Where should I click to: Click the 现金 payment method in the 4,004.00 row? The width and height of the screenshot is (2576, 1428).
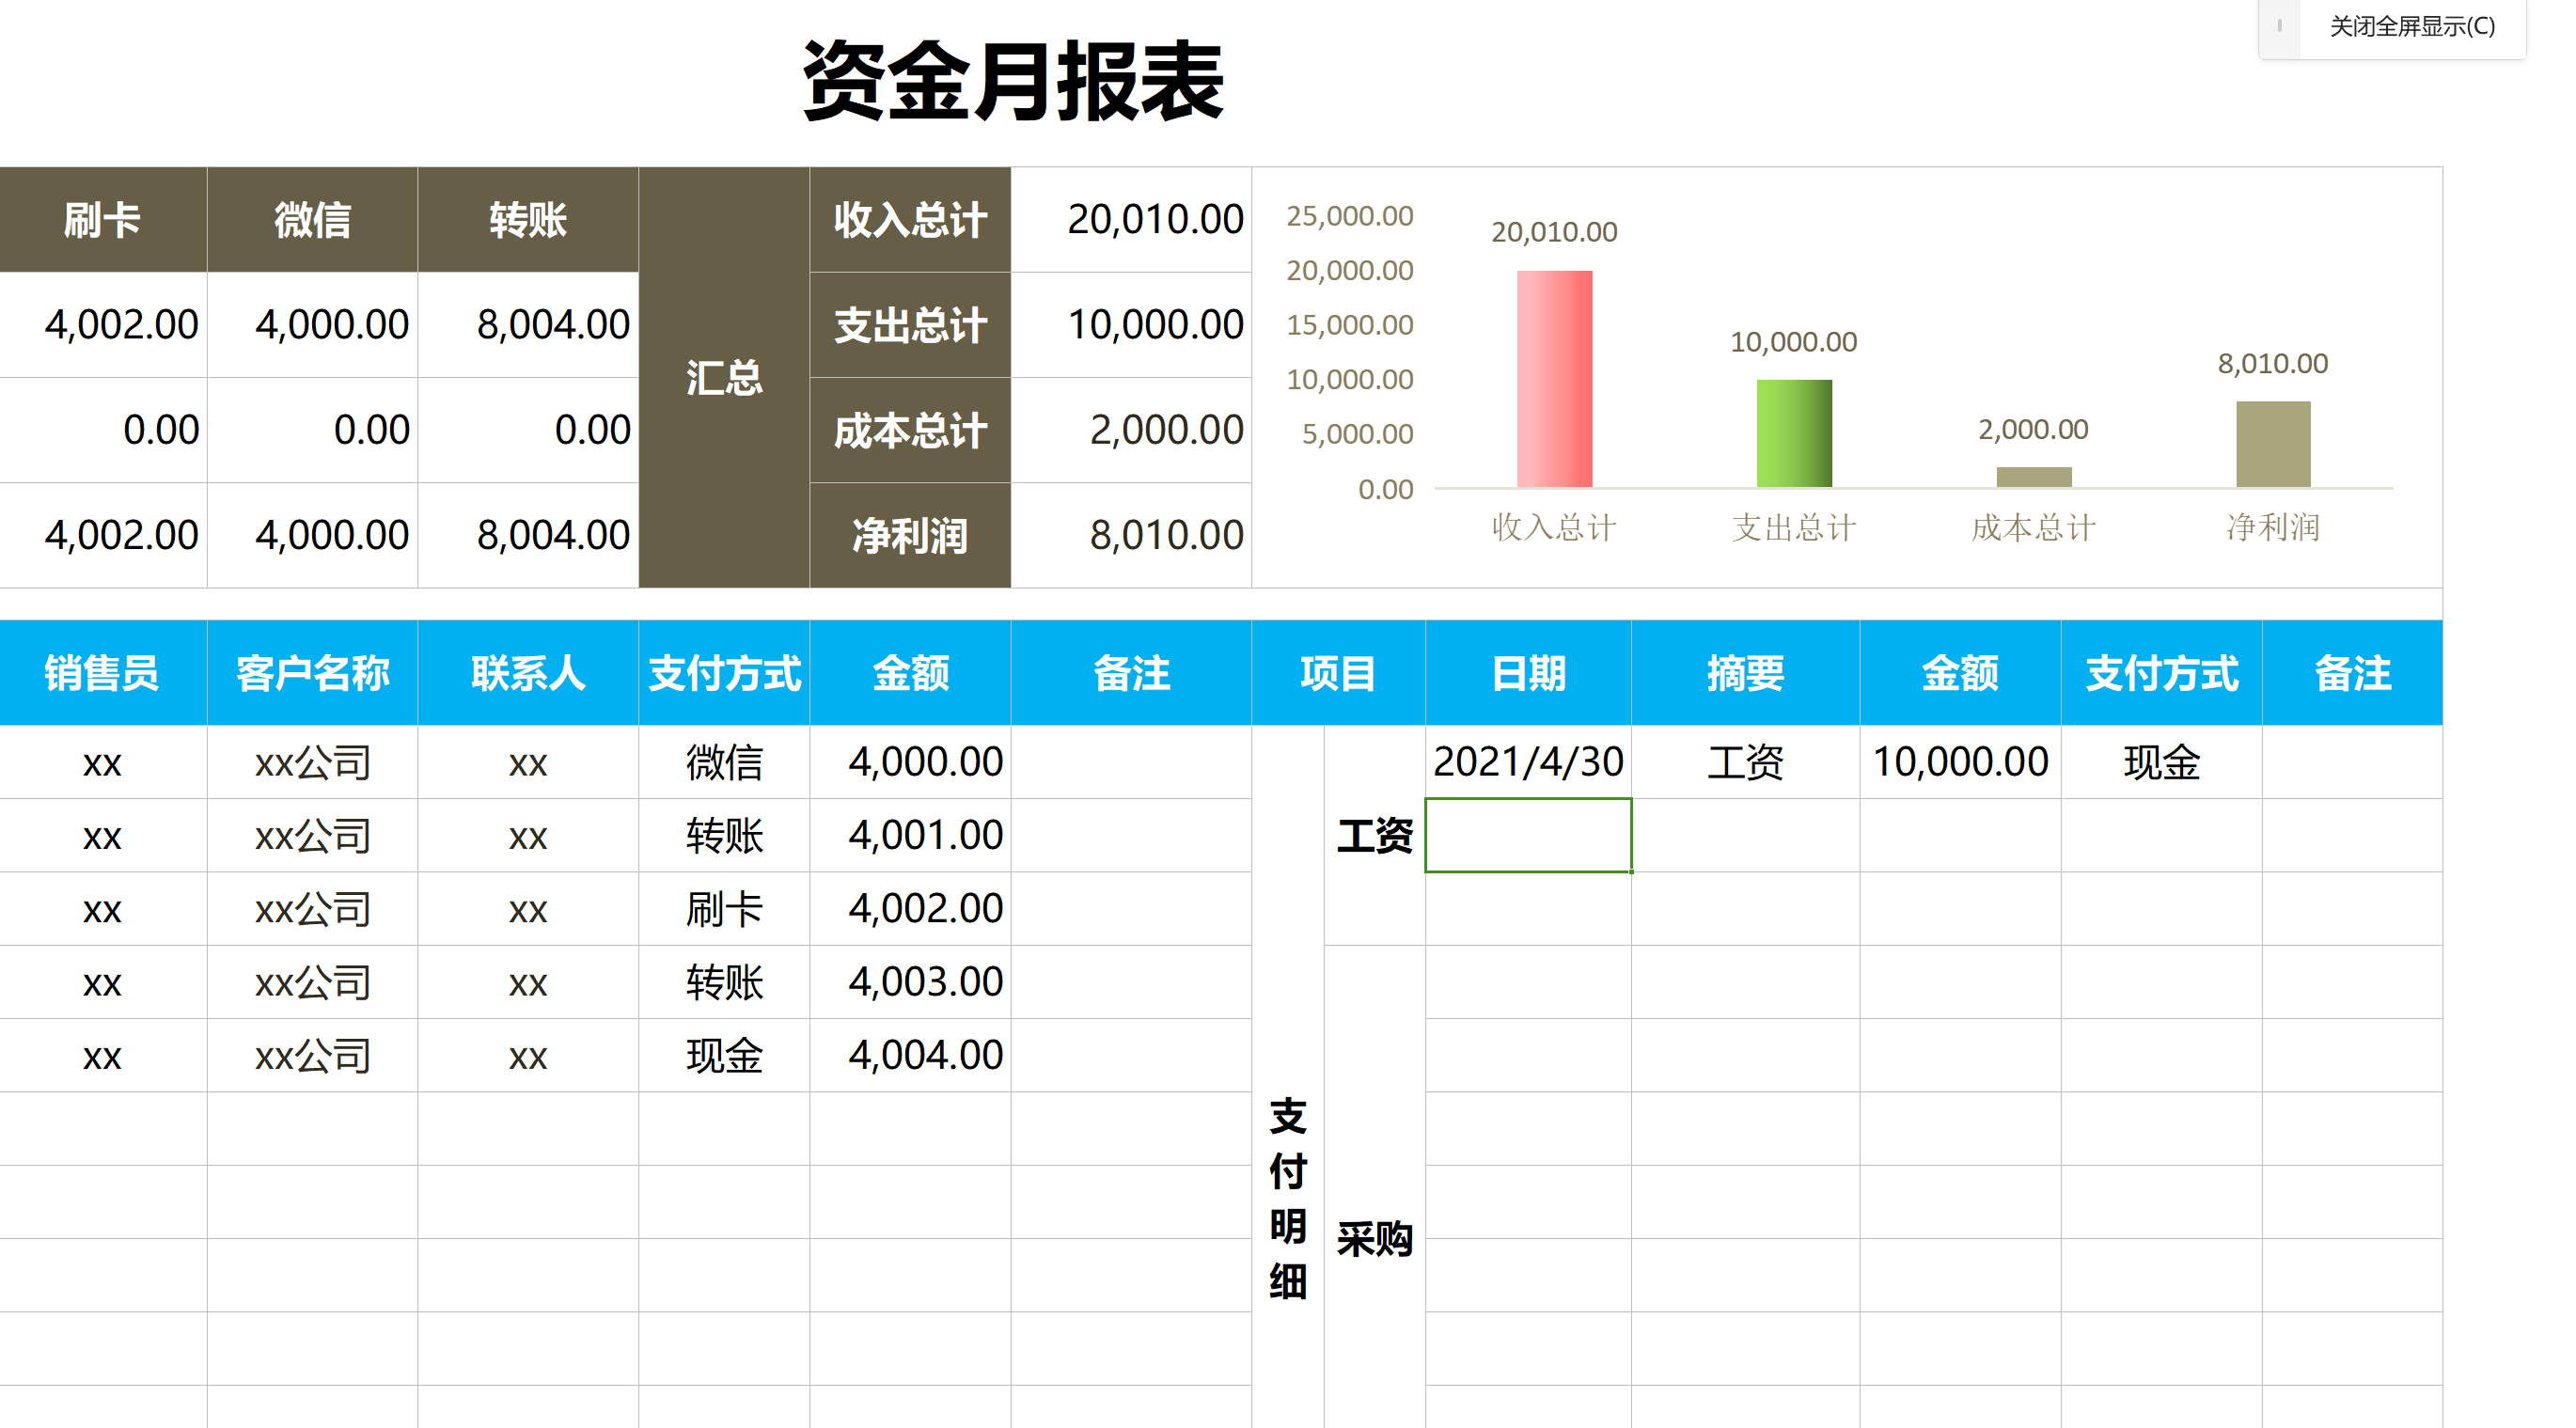724,1055
